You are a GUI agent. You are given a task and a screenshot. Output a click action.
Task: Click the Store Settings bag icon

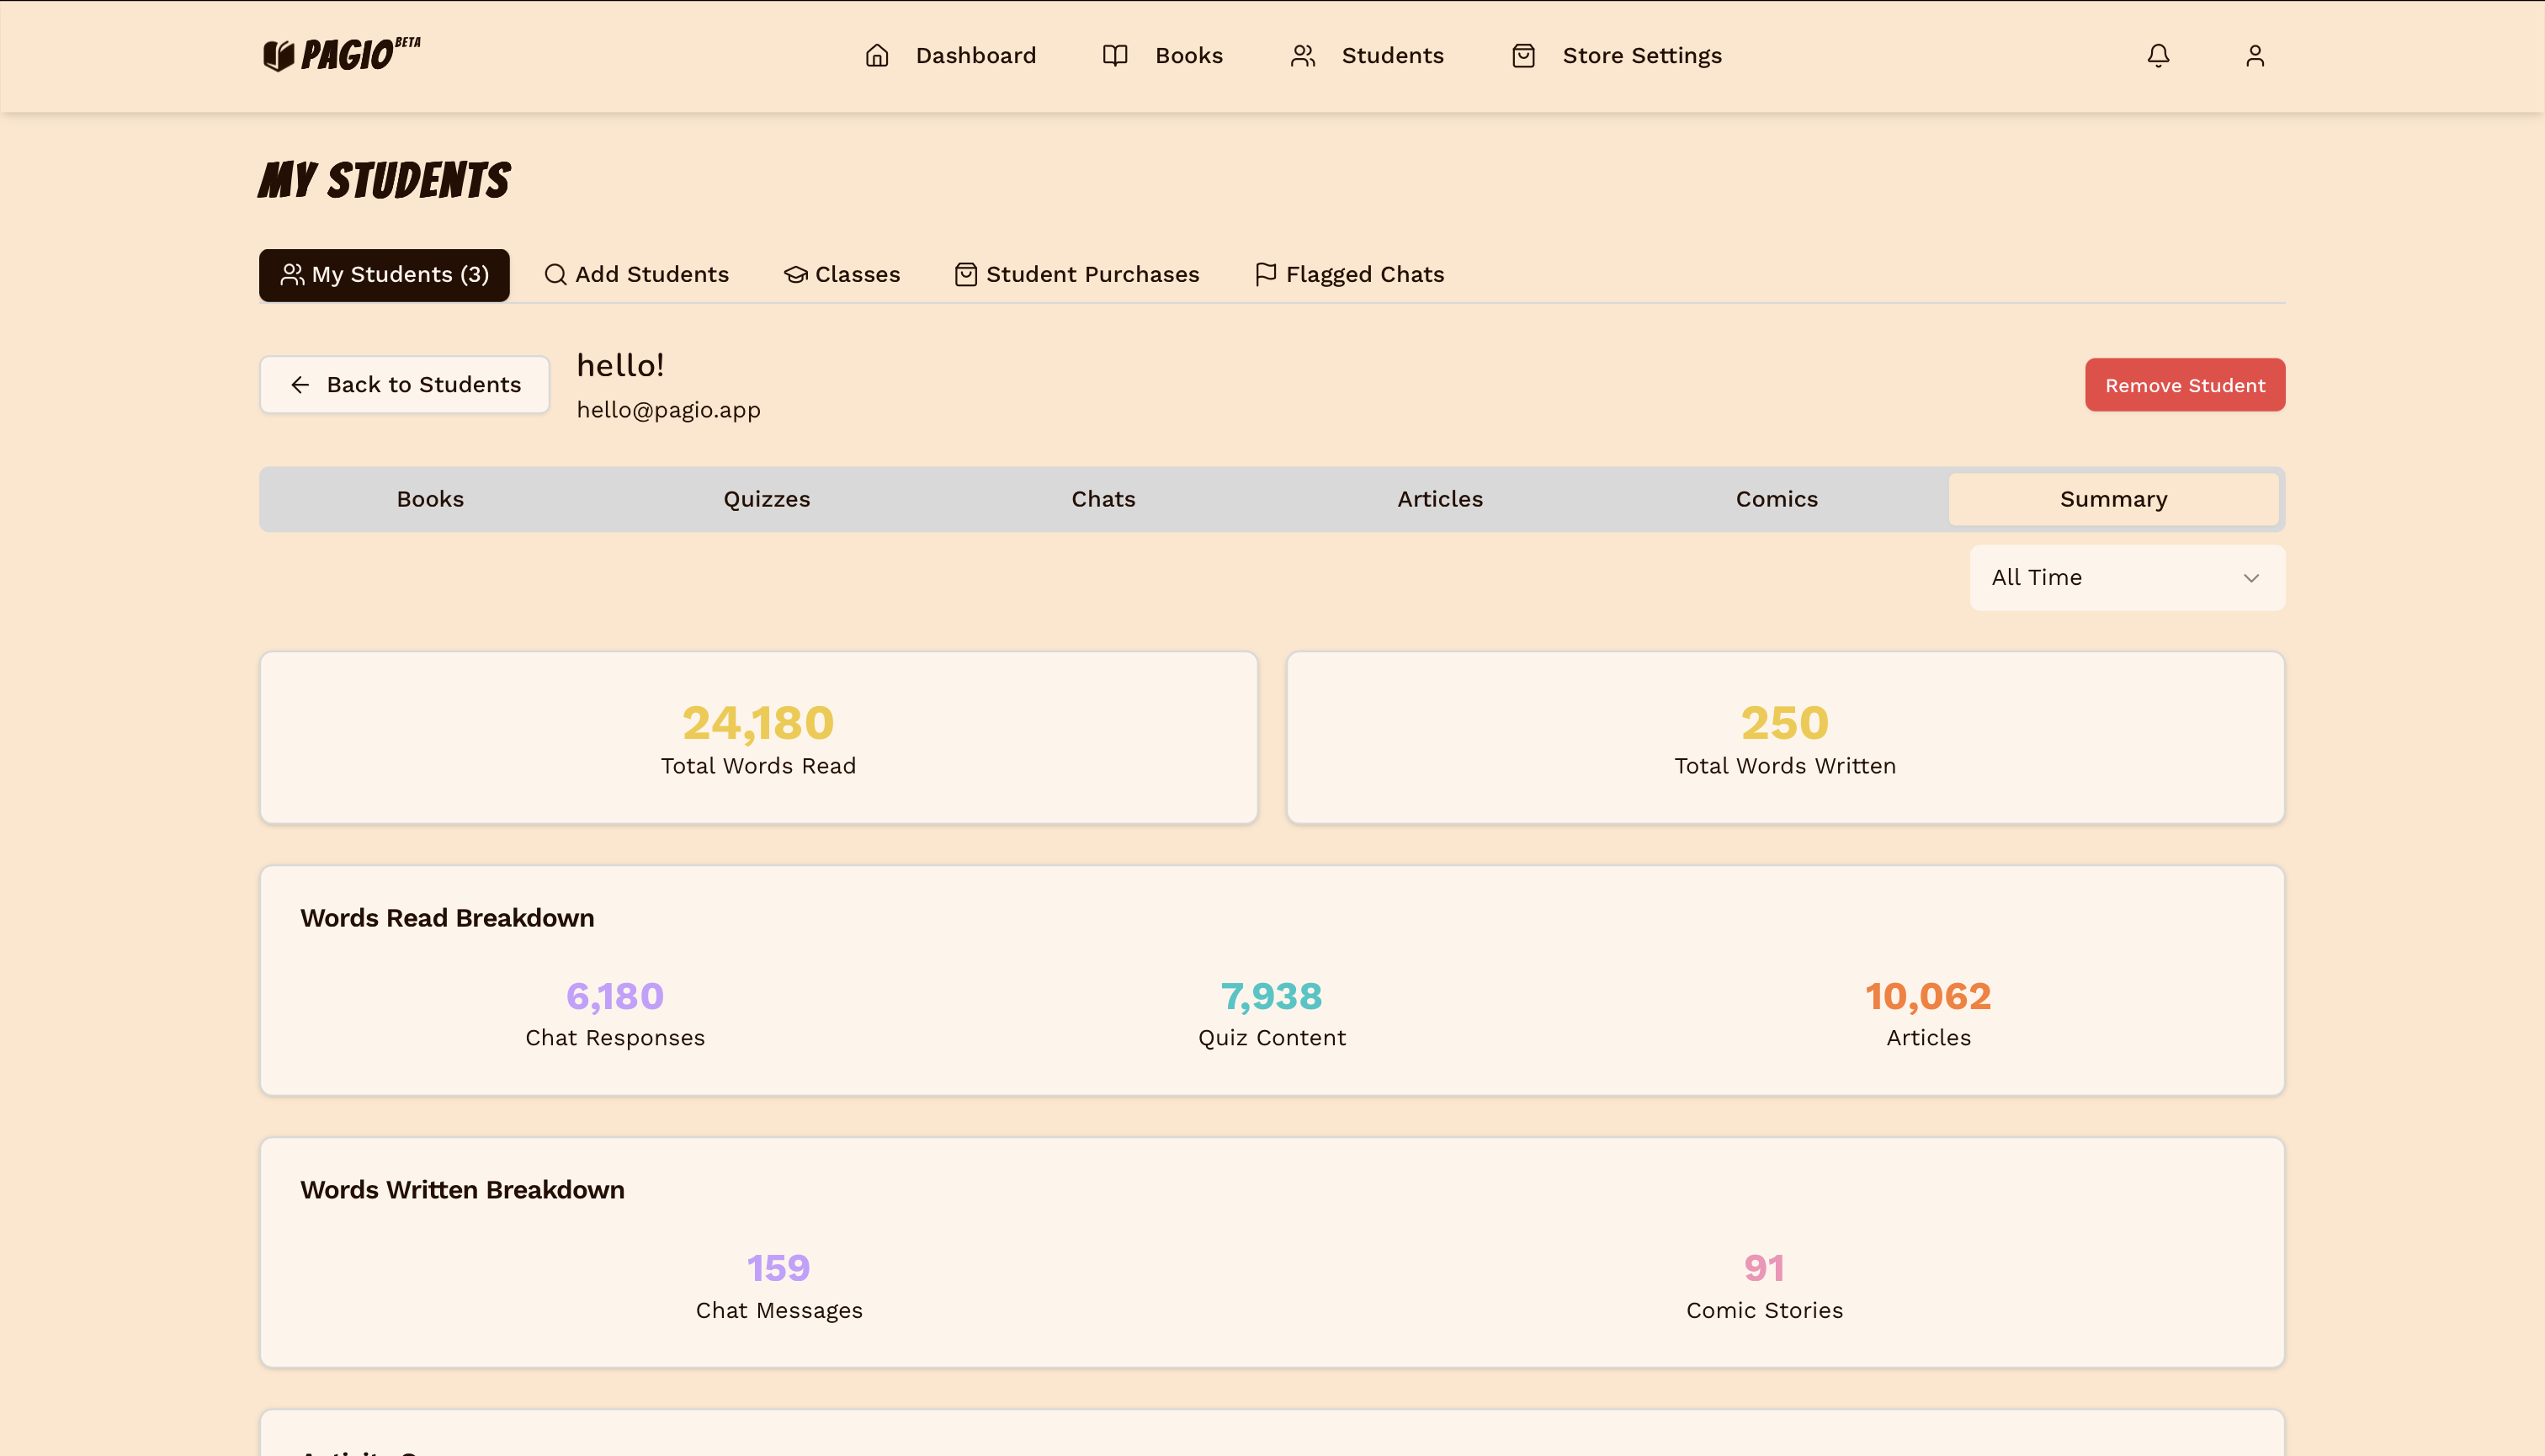(x=1523, y=56)
